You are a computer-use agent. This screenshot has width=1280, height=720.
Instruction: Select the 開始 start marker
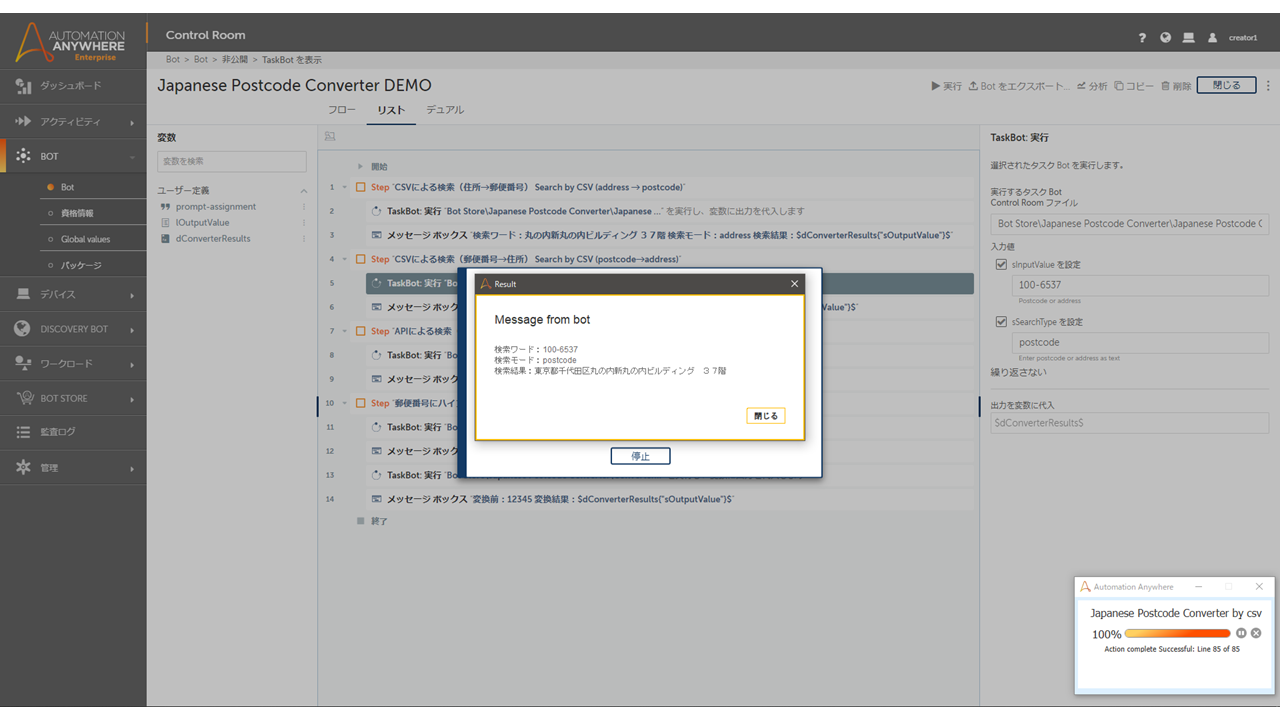(372, 167)
